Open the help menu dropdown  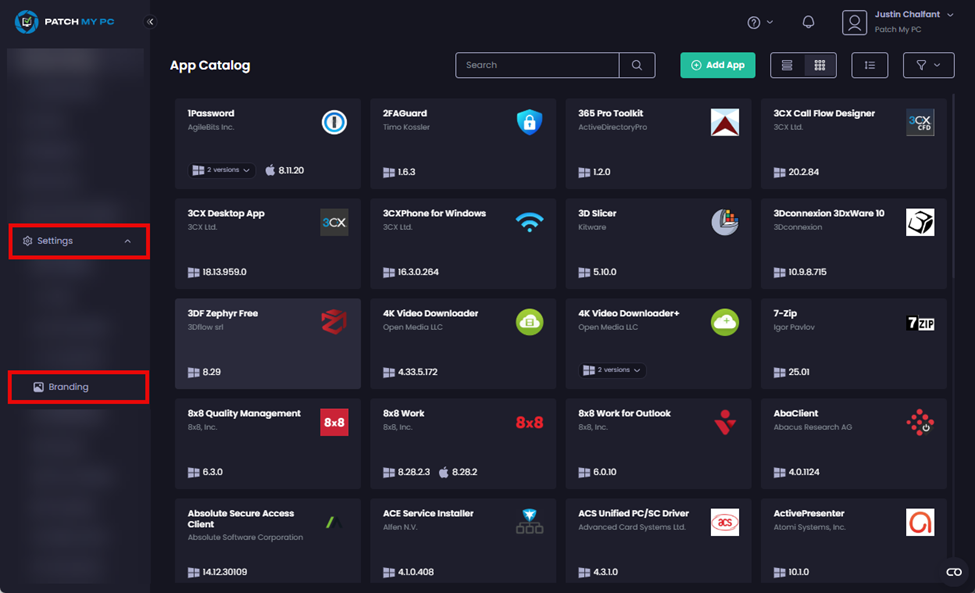pyautogui.click(x=760, y=22)
